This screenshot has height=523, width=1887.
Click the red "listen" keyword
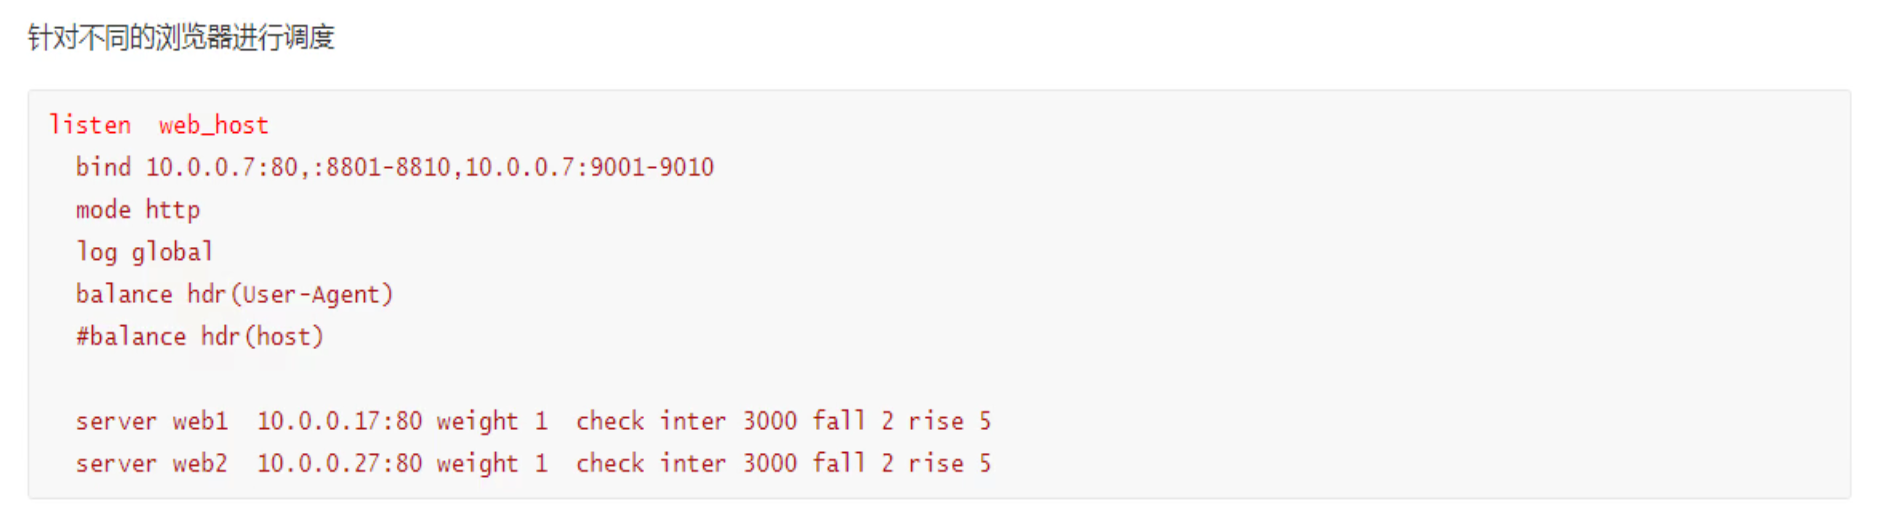(90, 125)
